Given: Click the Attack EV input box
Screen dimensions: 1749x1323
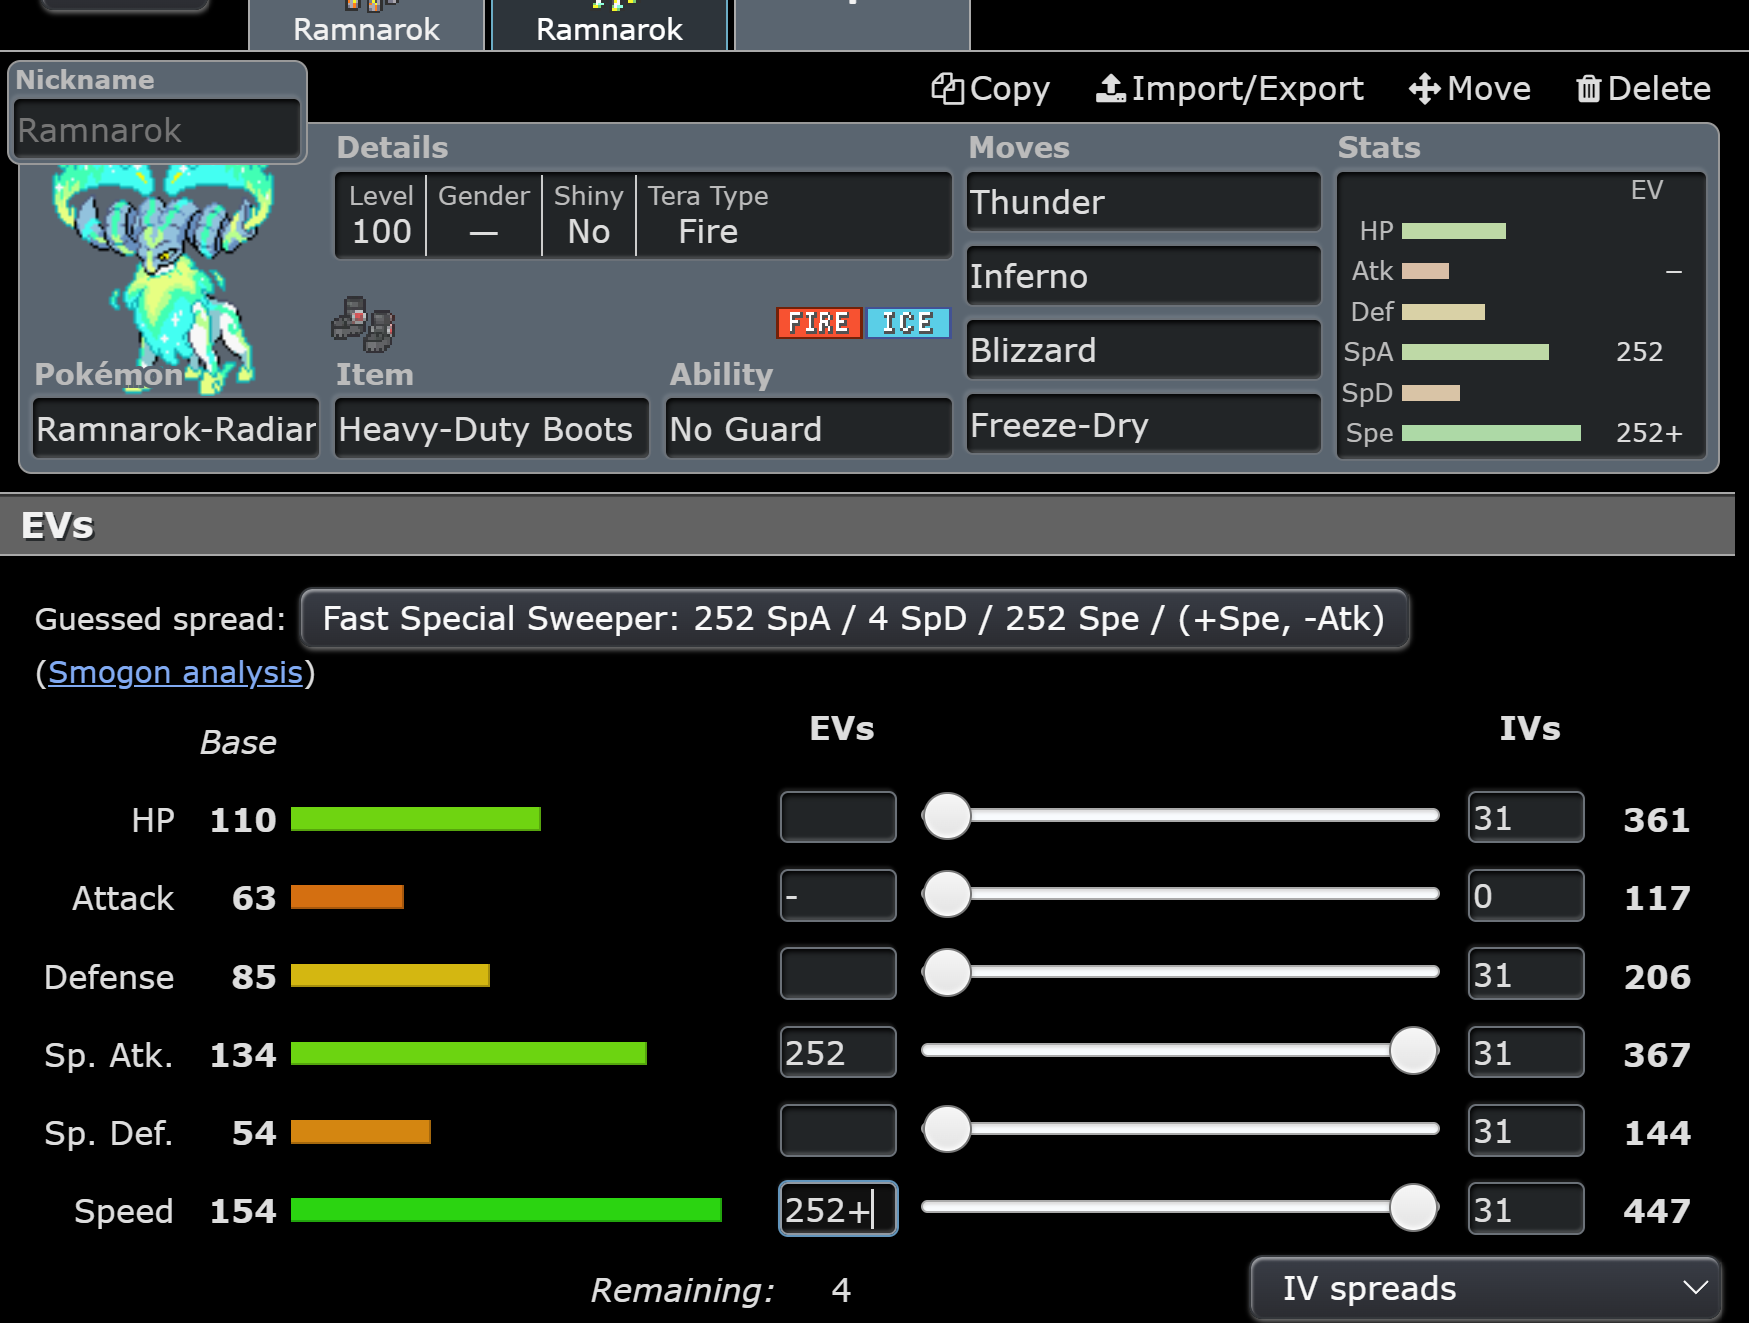Looking at the screenshot, I should tap(838, 895).
